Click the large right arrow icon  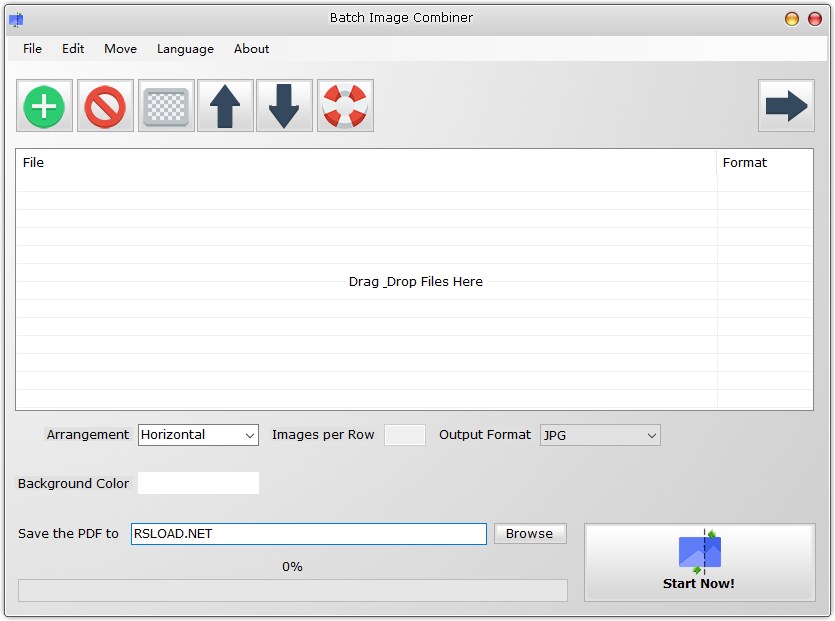pos(786,106)
